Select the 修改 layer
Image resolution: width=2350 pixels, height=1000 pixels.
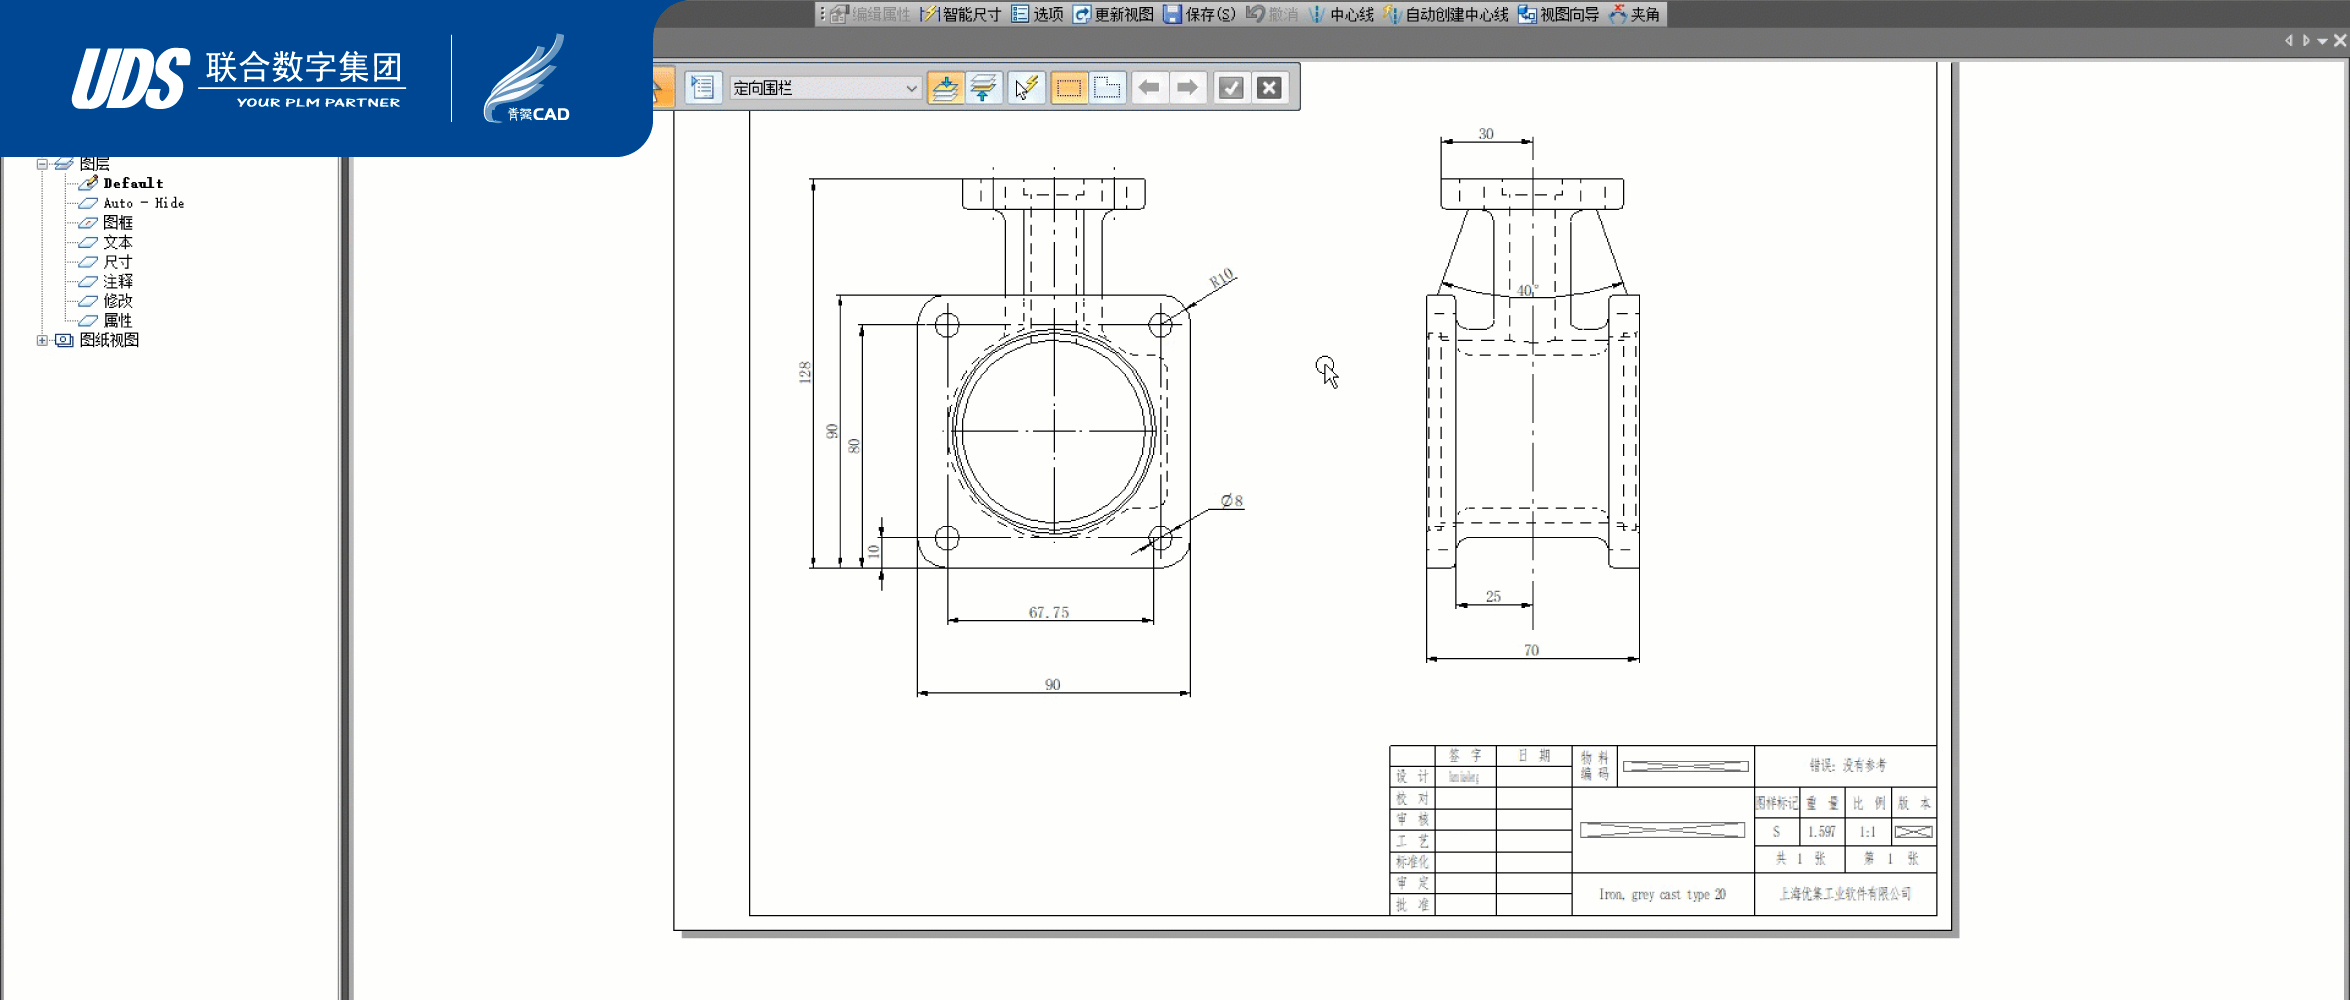click(x=118, y=301)
